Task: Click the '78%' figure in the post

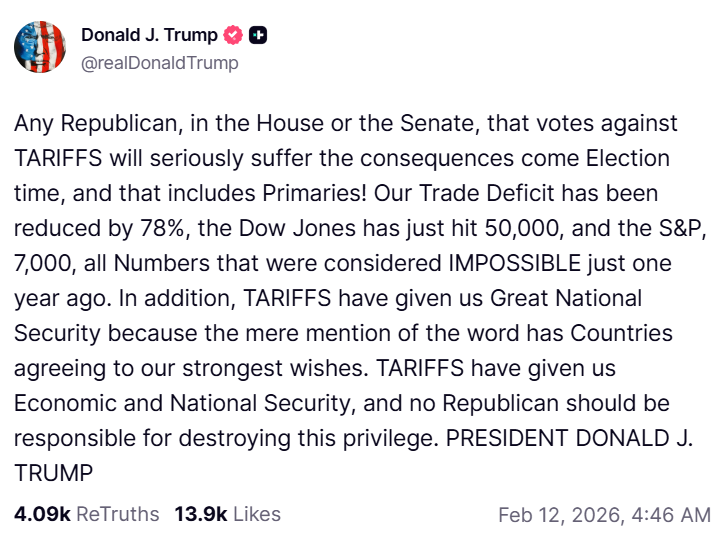Action: [162, 228]
